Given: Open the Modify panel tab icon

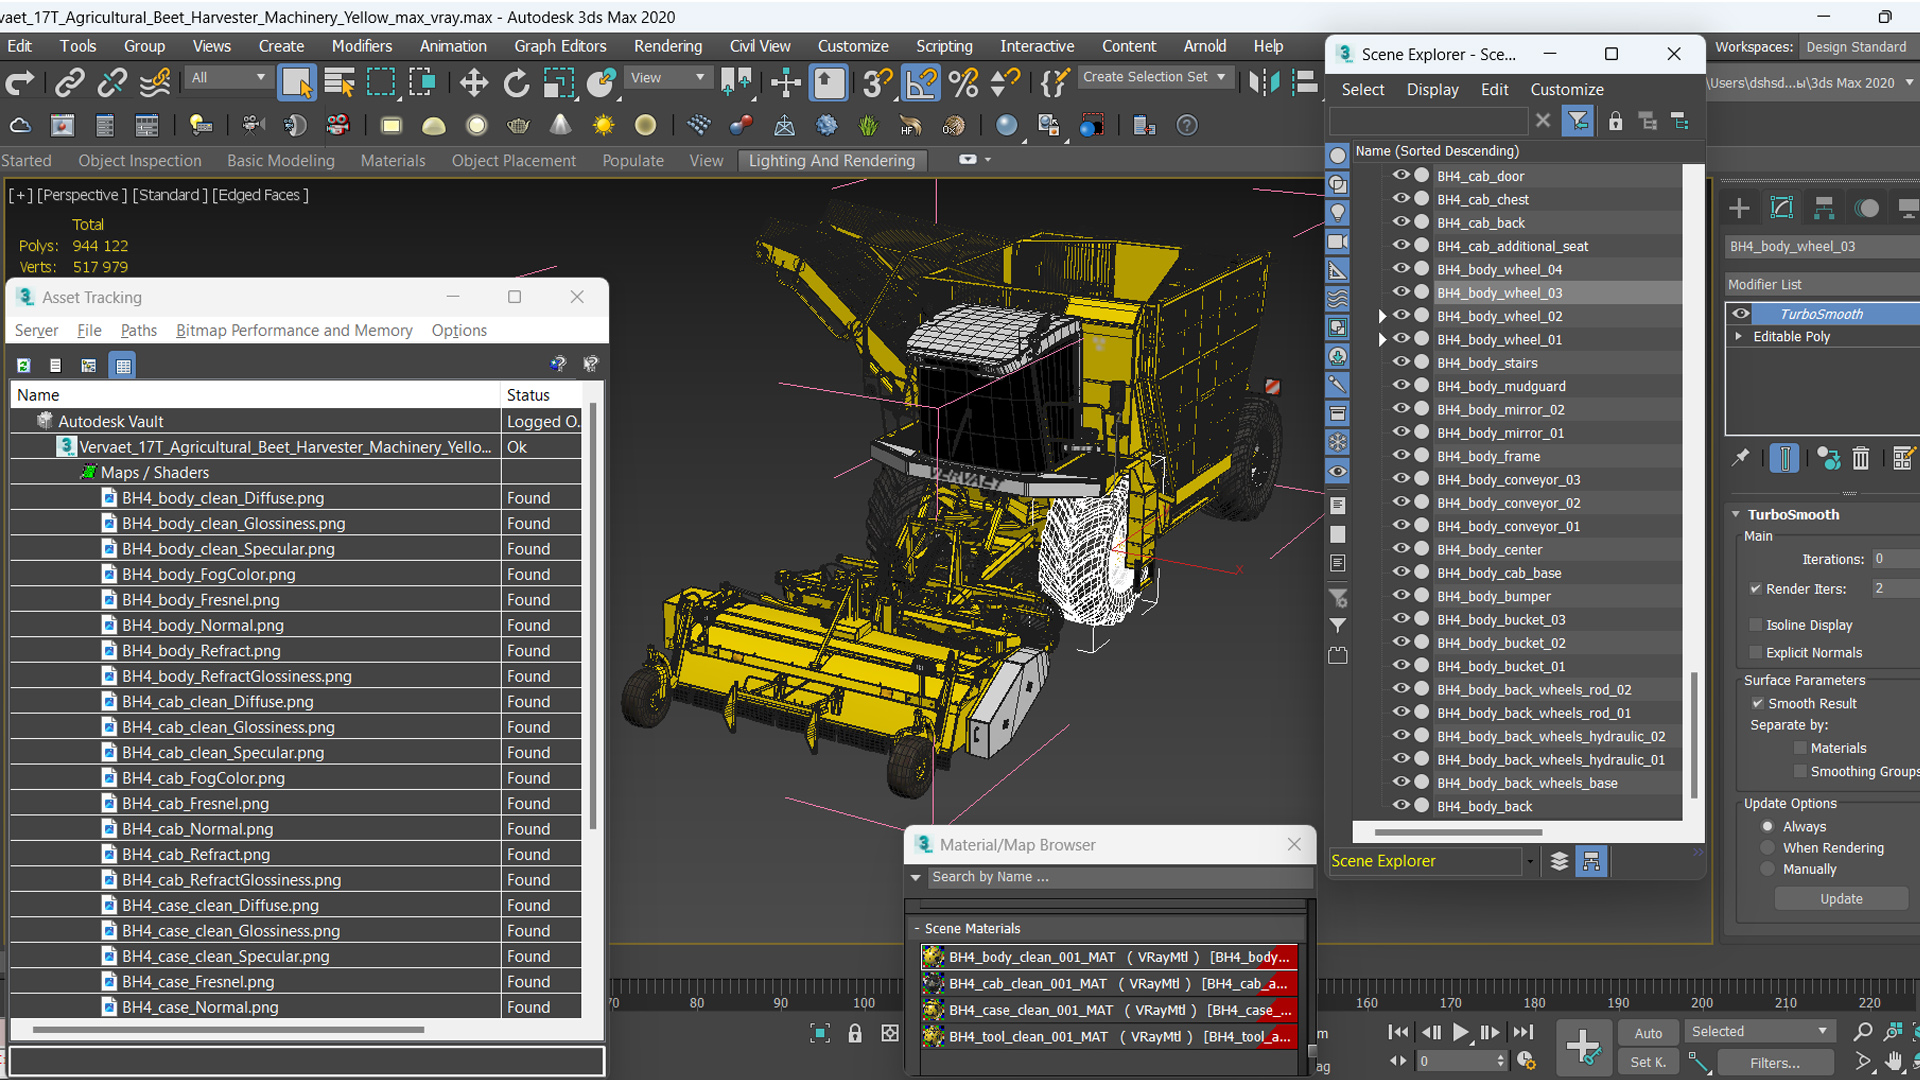Looking at the screenshot, I should tap(1782, 208).
